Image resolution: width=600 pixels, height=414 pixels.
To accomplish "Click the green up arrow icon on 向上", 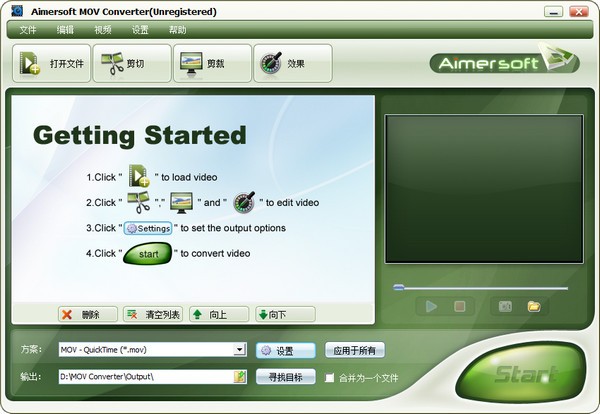I will pos(197,315).
